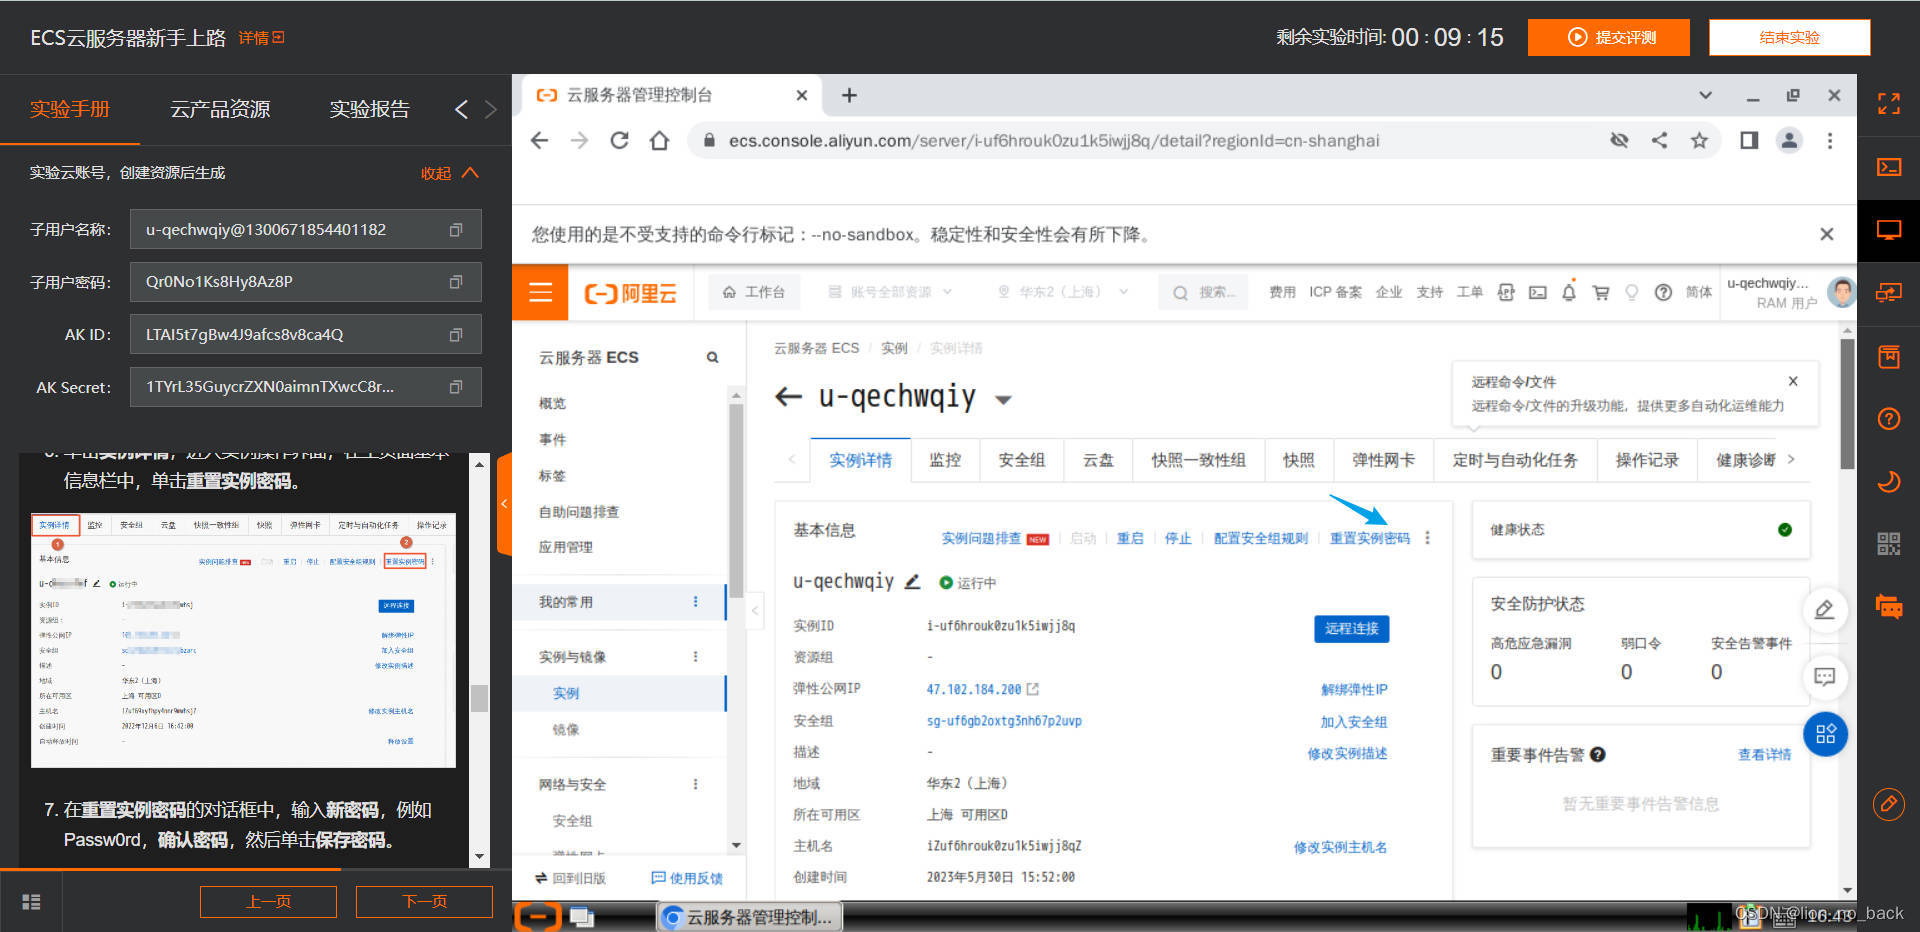Select 实例 in the ECS sidebar
Screen dimensions: 1920x932
(x=566, y=693)
